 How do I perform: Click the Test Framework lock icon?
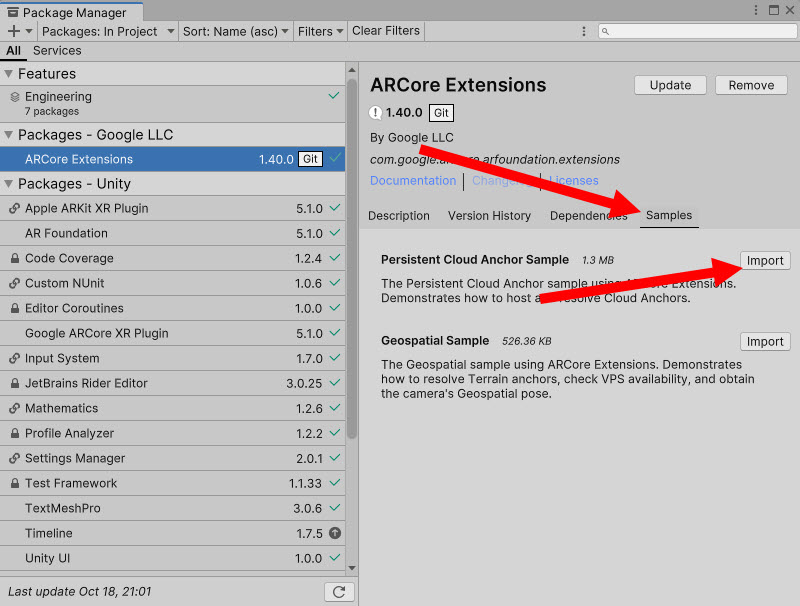point(15,483)
